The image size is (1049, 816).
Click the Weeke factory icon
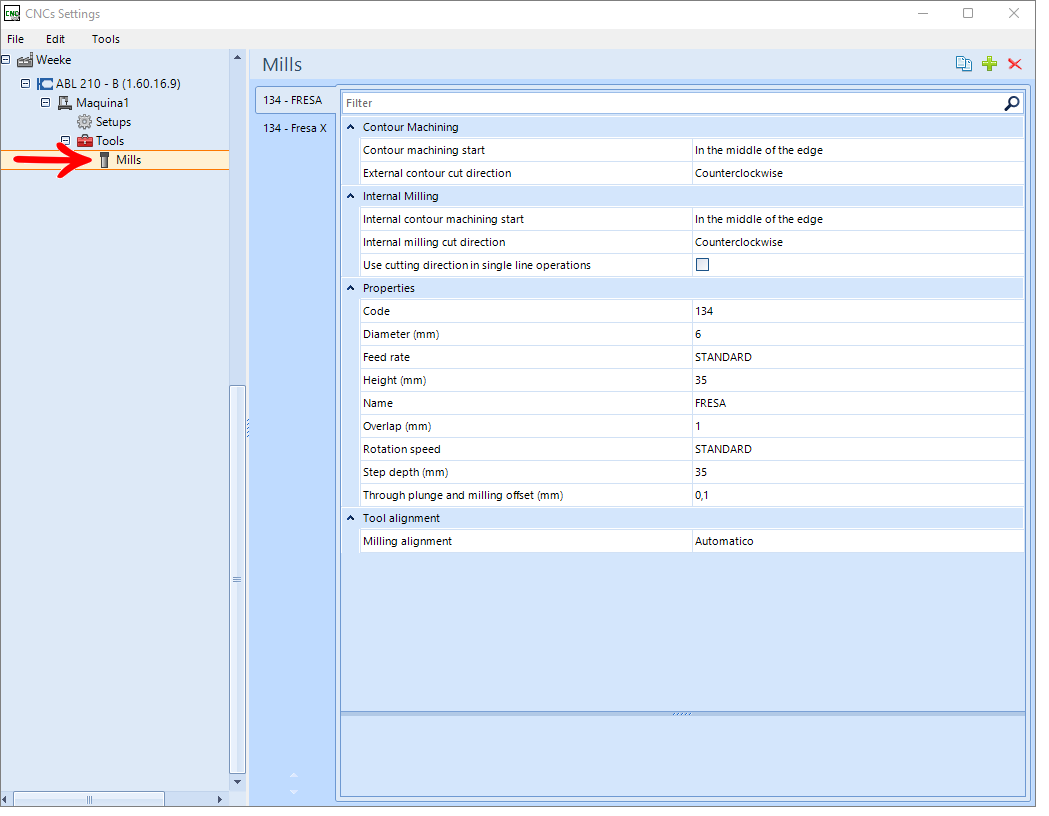pyautogui.click(x=25, y=61)
